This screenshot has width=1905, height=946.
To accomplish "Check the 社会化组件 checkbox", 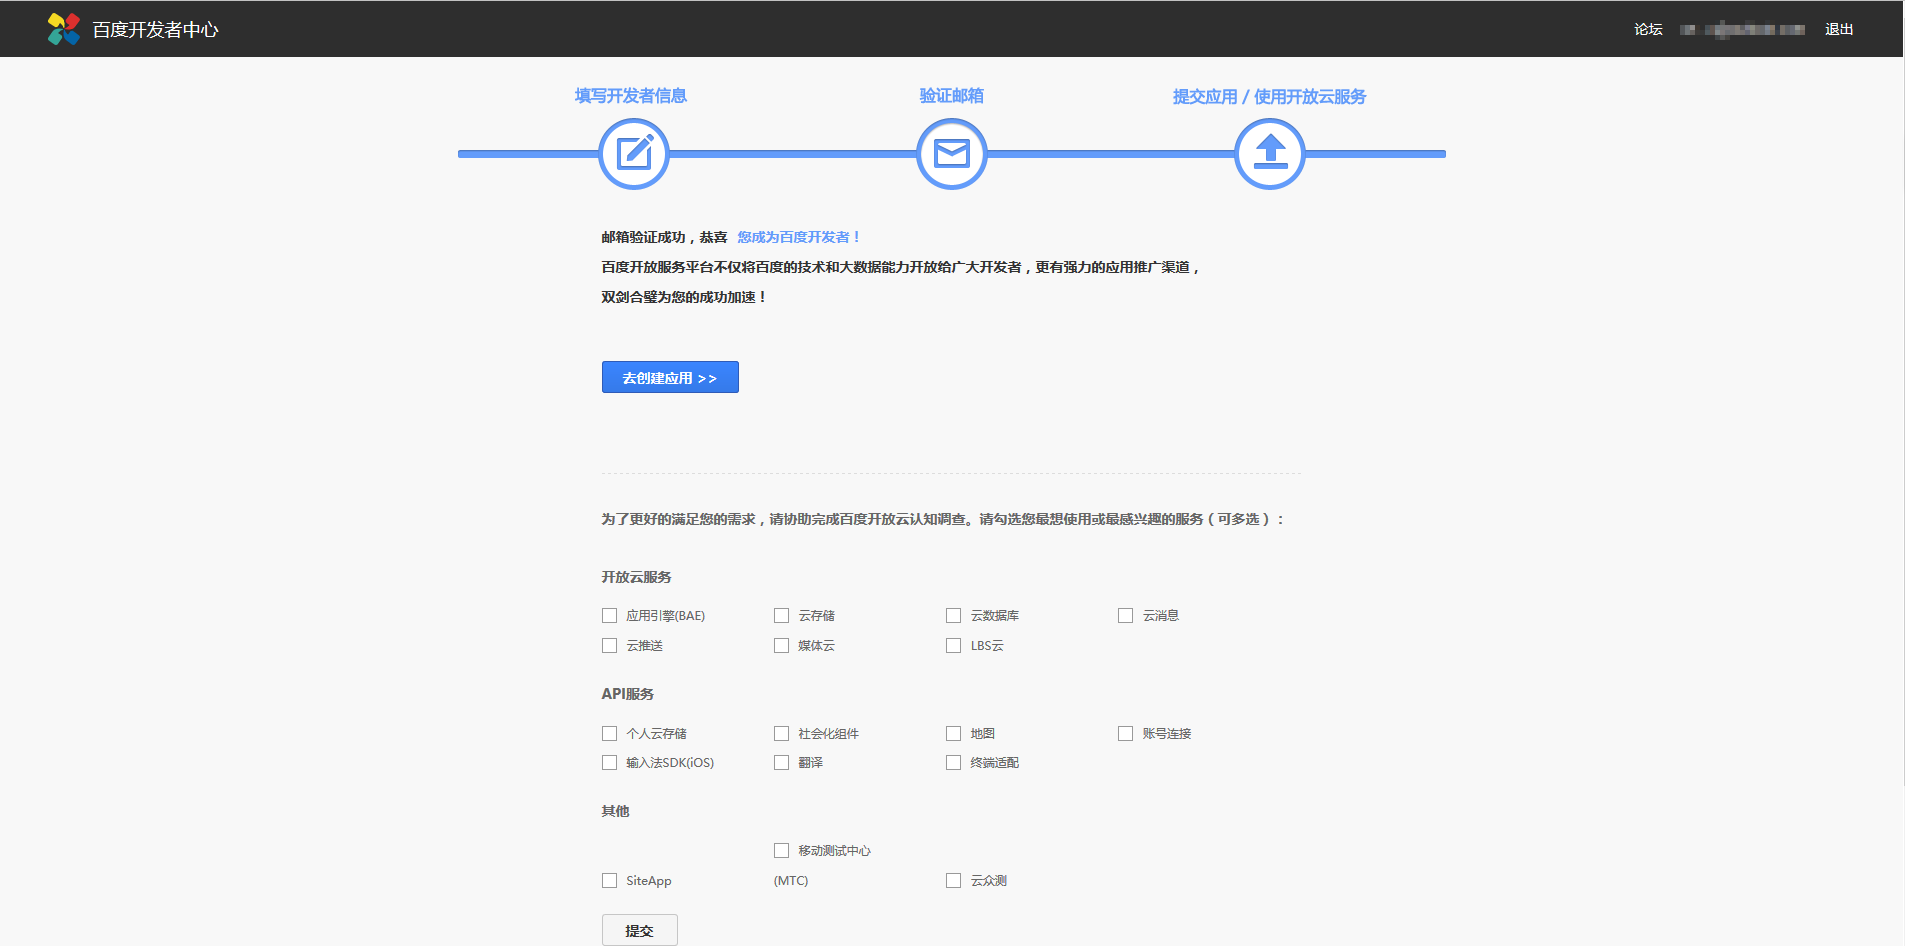I will click(x=782, y=734).
